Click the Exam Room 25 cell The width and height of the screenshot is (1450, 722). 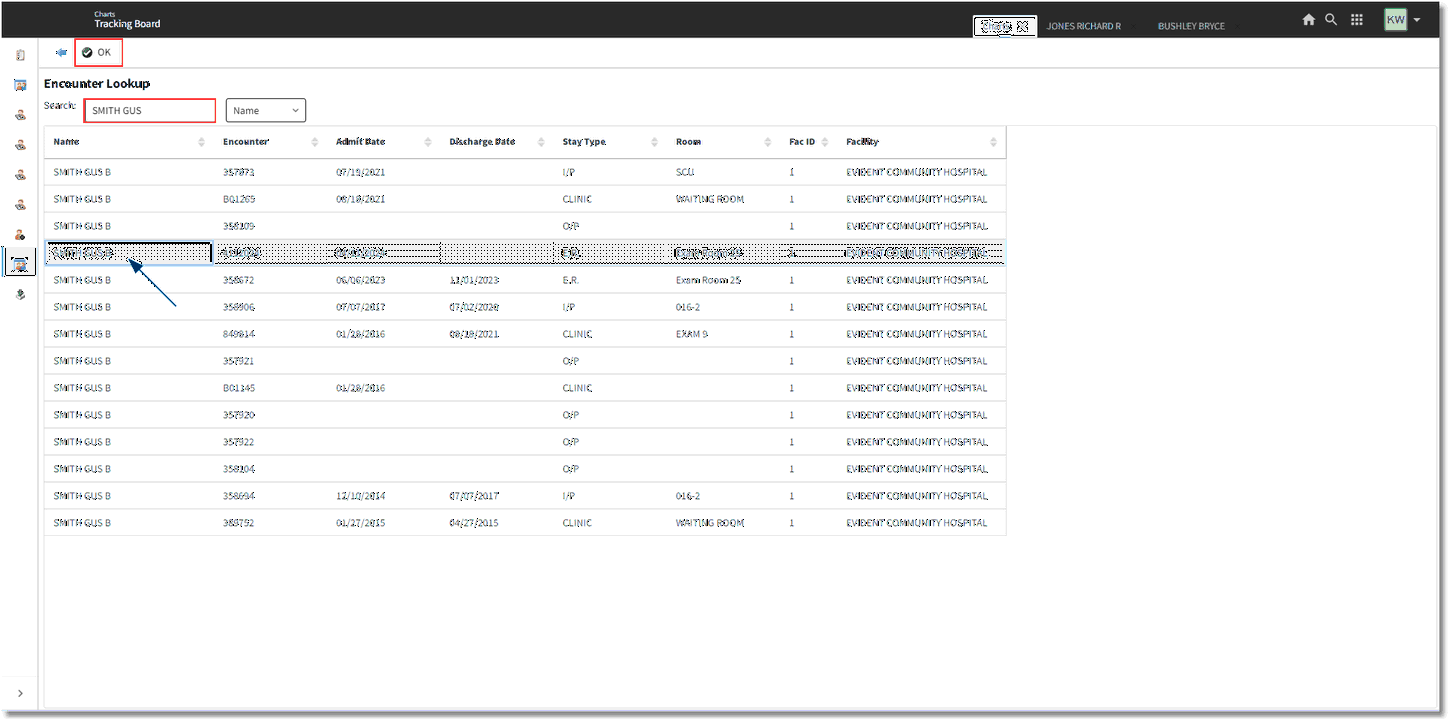click(x=709, y=280)
